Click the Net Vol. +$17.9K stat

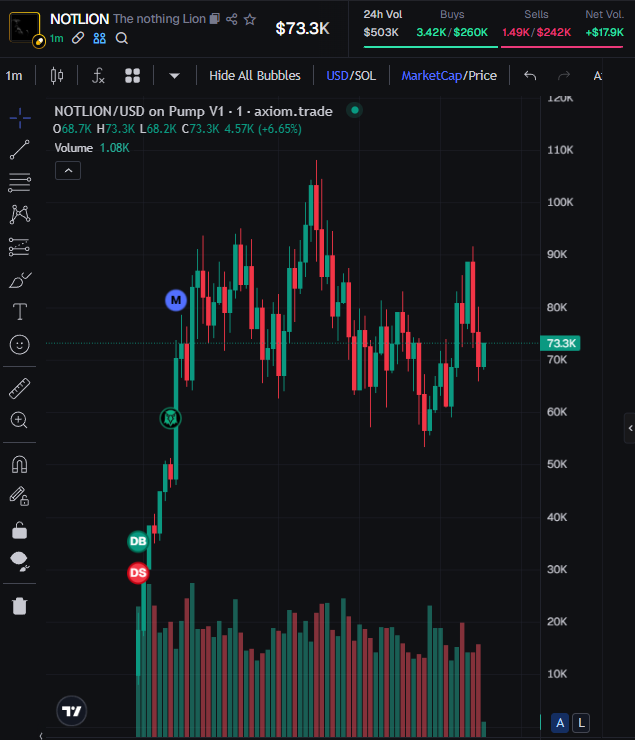(x=604, y=24)
